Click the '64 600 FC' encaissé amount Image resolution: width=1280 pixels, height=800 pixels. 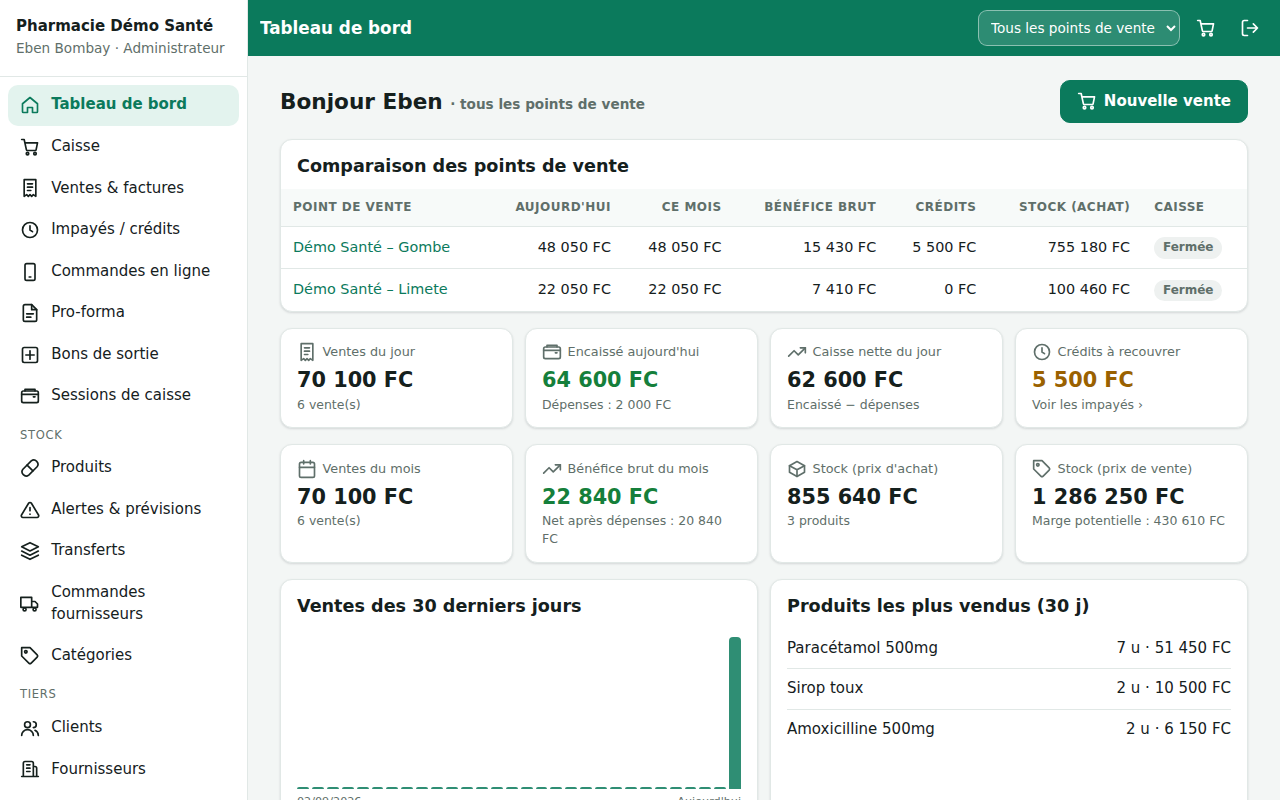tap(600, 380)
